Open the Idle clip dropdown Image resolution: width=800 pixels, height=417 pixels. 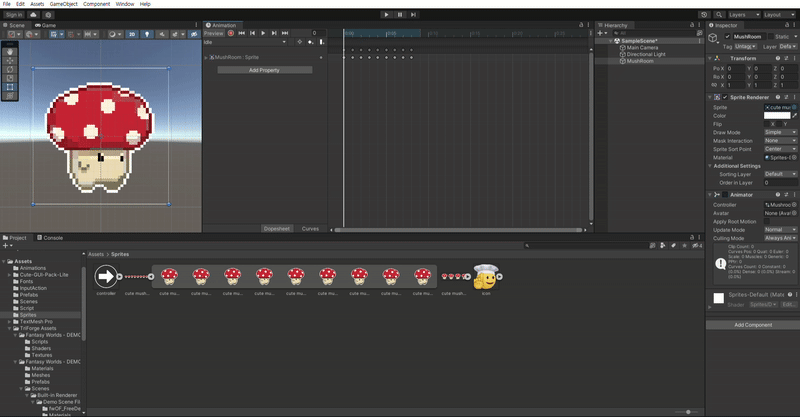tap(245, 42)
